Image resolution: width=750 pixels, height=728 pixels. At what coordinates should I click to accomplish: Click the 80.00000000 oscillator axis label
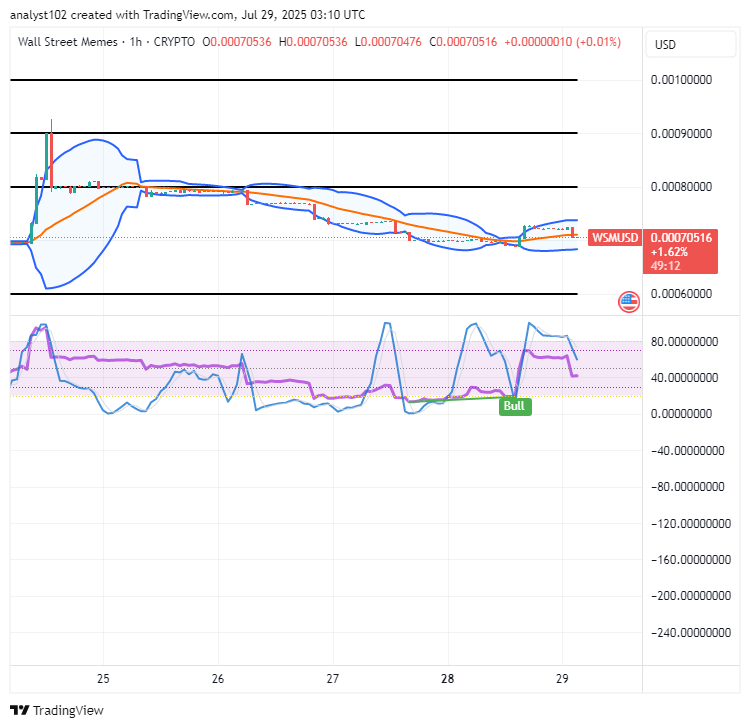[x=684, y=342]
